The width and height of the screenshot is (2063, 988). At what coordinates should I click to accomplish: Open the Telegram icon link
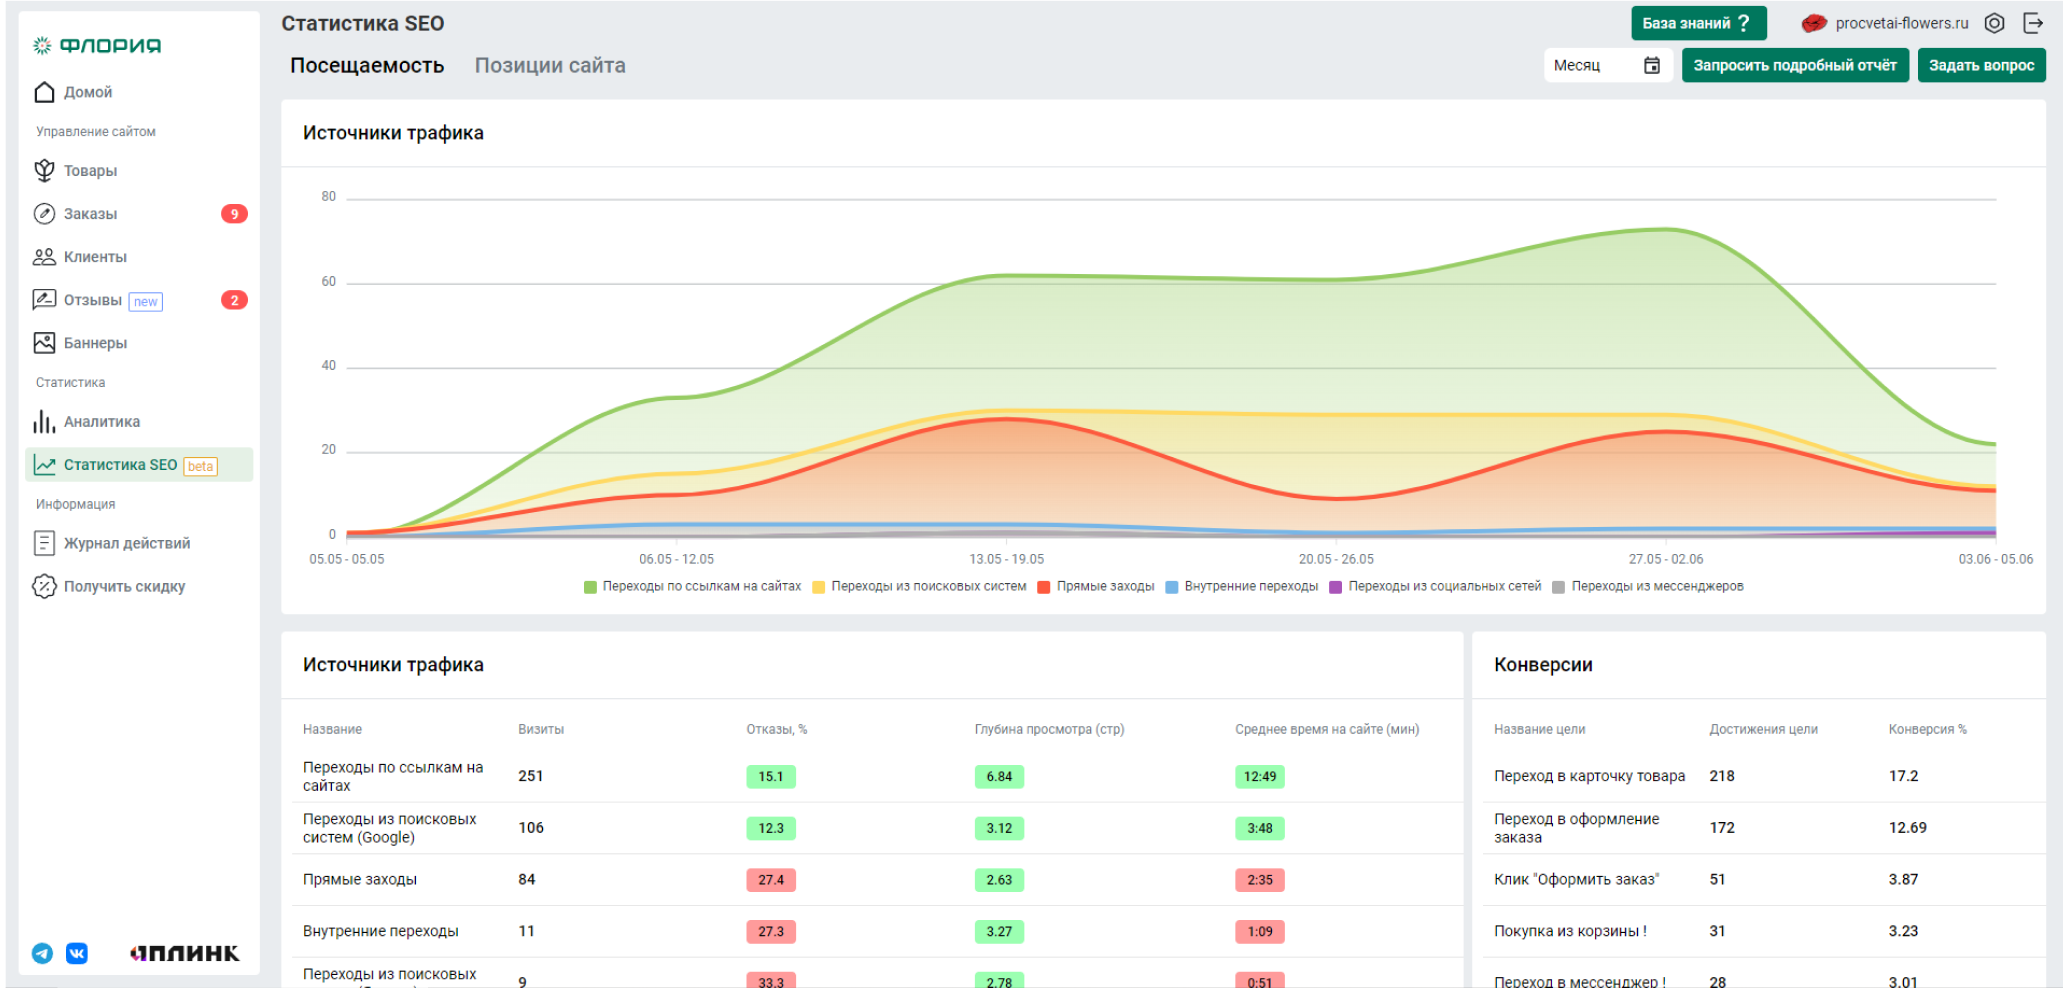pyautogui.click(x=42, y=953)
